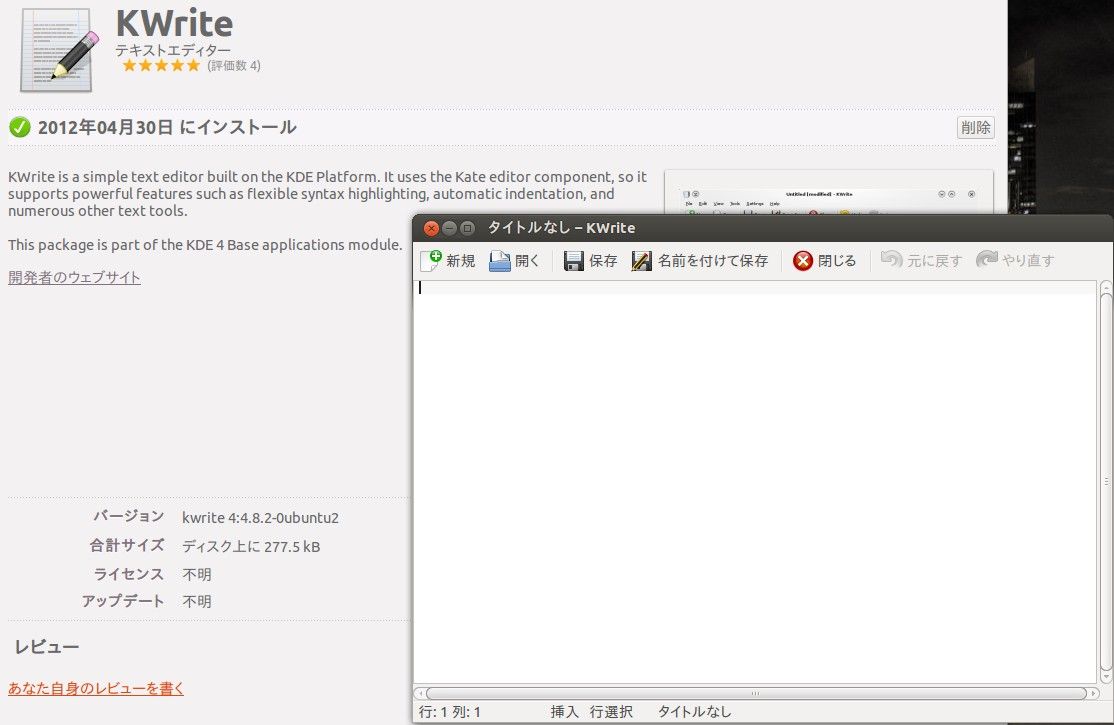Click horizontal scrollbar left arrow
The image size is (1114, 725).
point(420,693)
